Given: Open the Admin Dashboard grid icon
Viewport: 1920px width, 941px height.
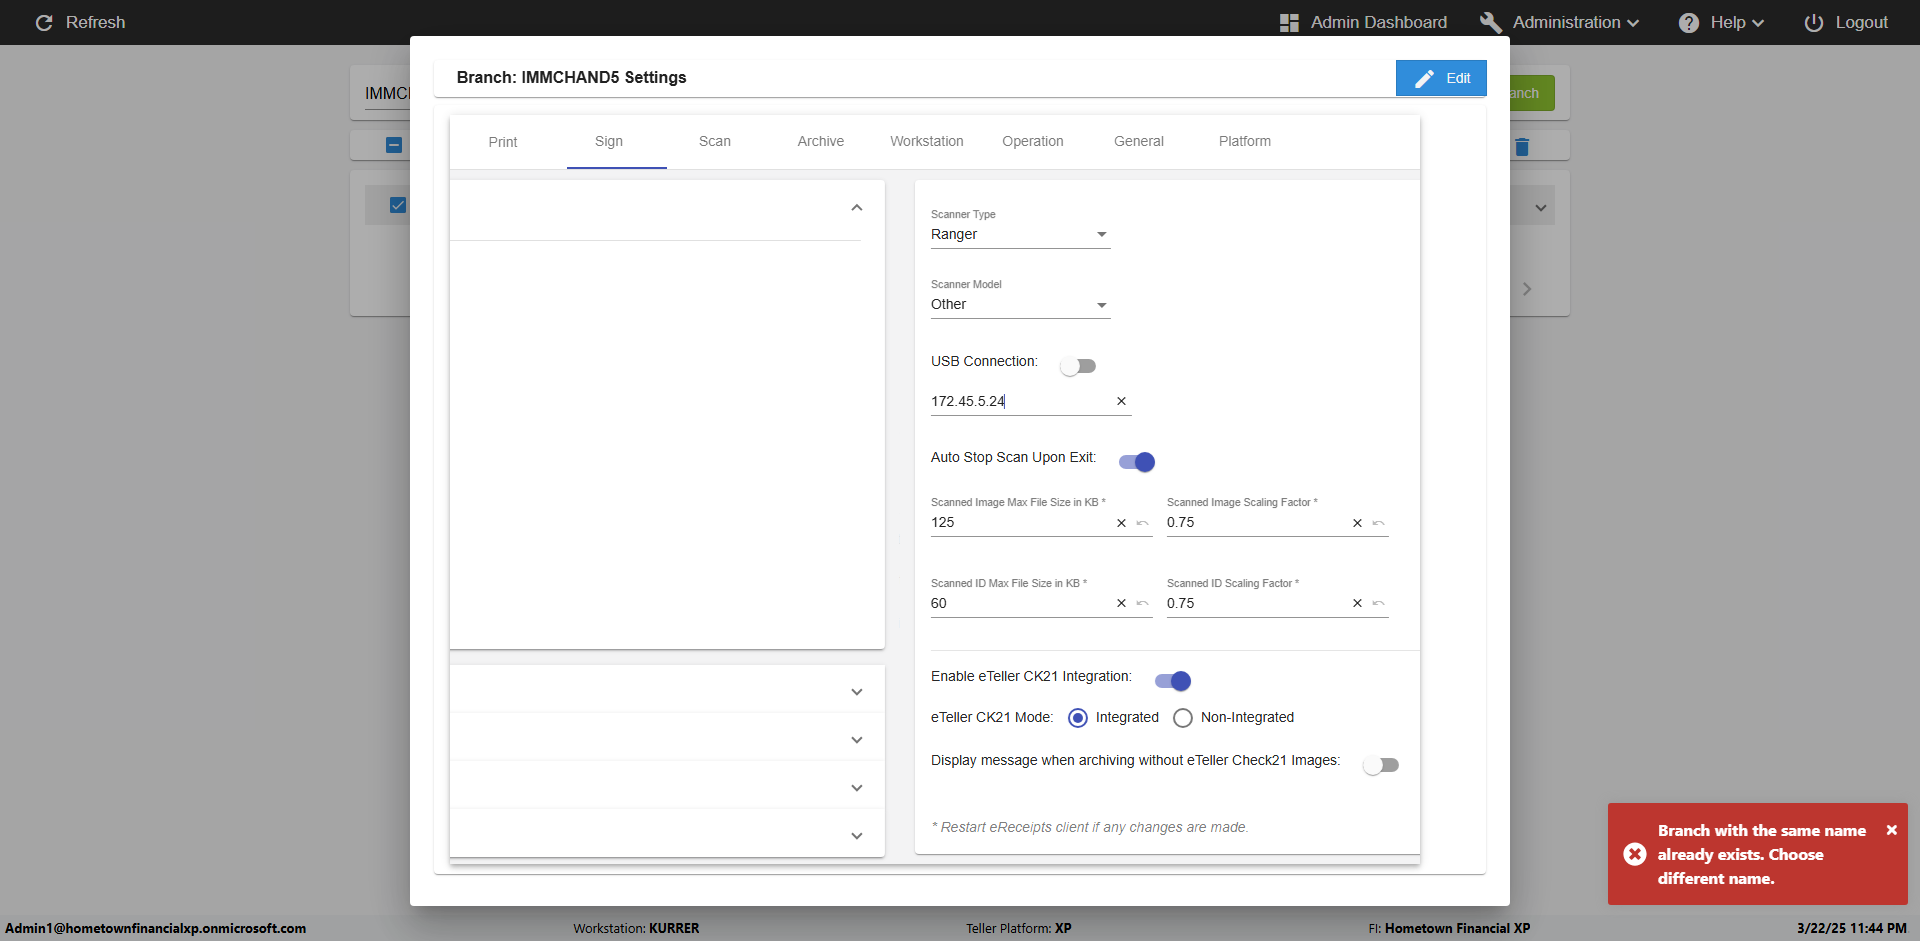Looking at the screenshot, I should (1289, 23).
